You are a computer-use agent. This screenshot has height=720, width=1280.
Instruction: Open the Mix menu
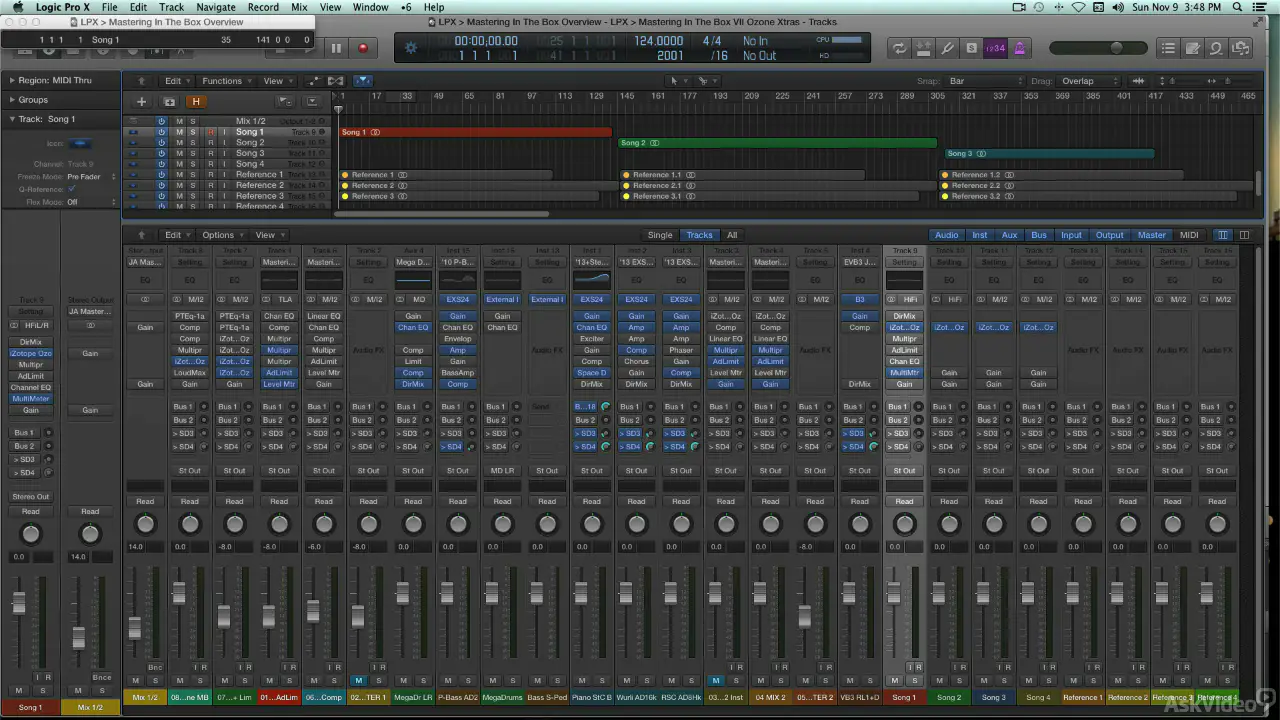pos(299,7)
